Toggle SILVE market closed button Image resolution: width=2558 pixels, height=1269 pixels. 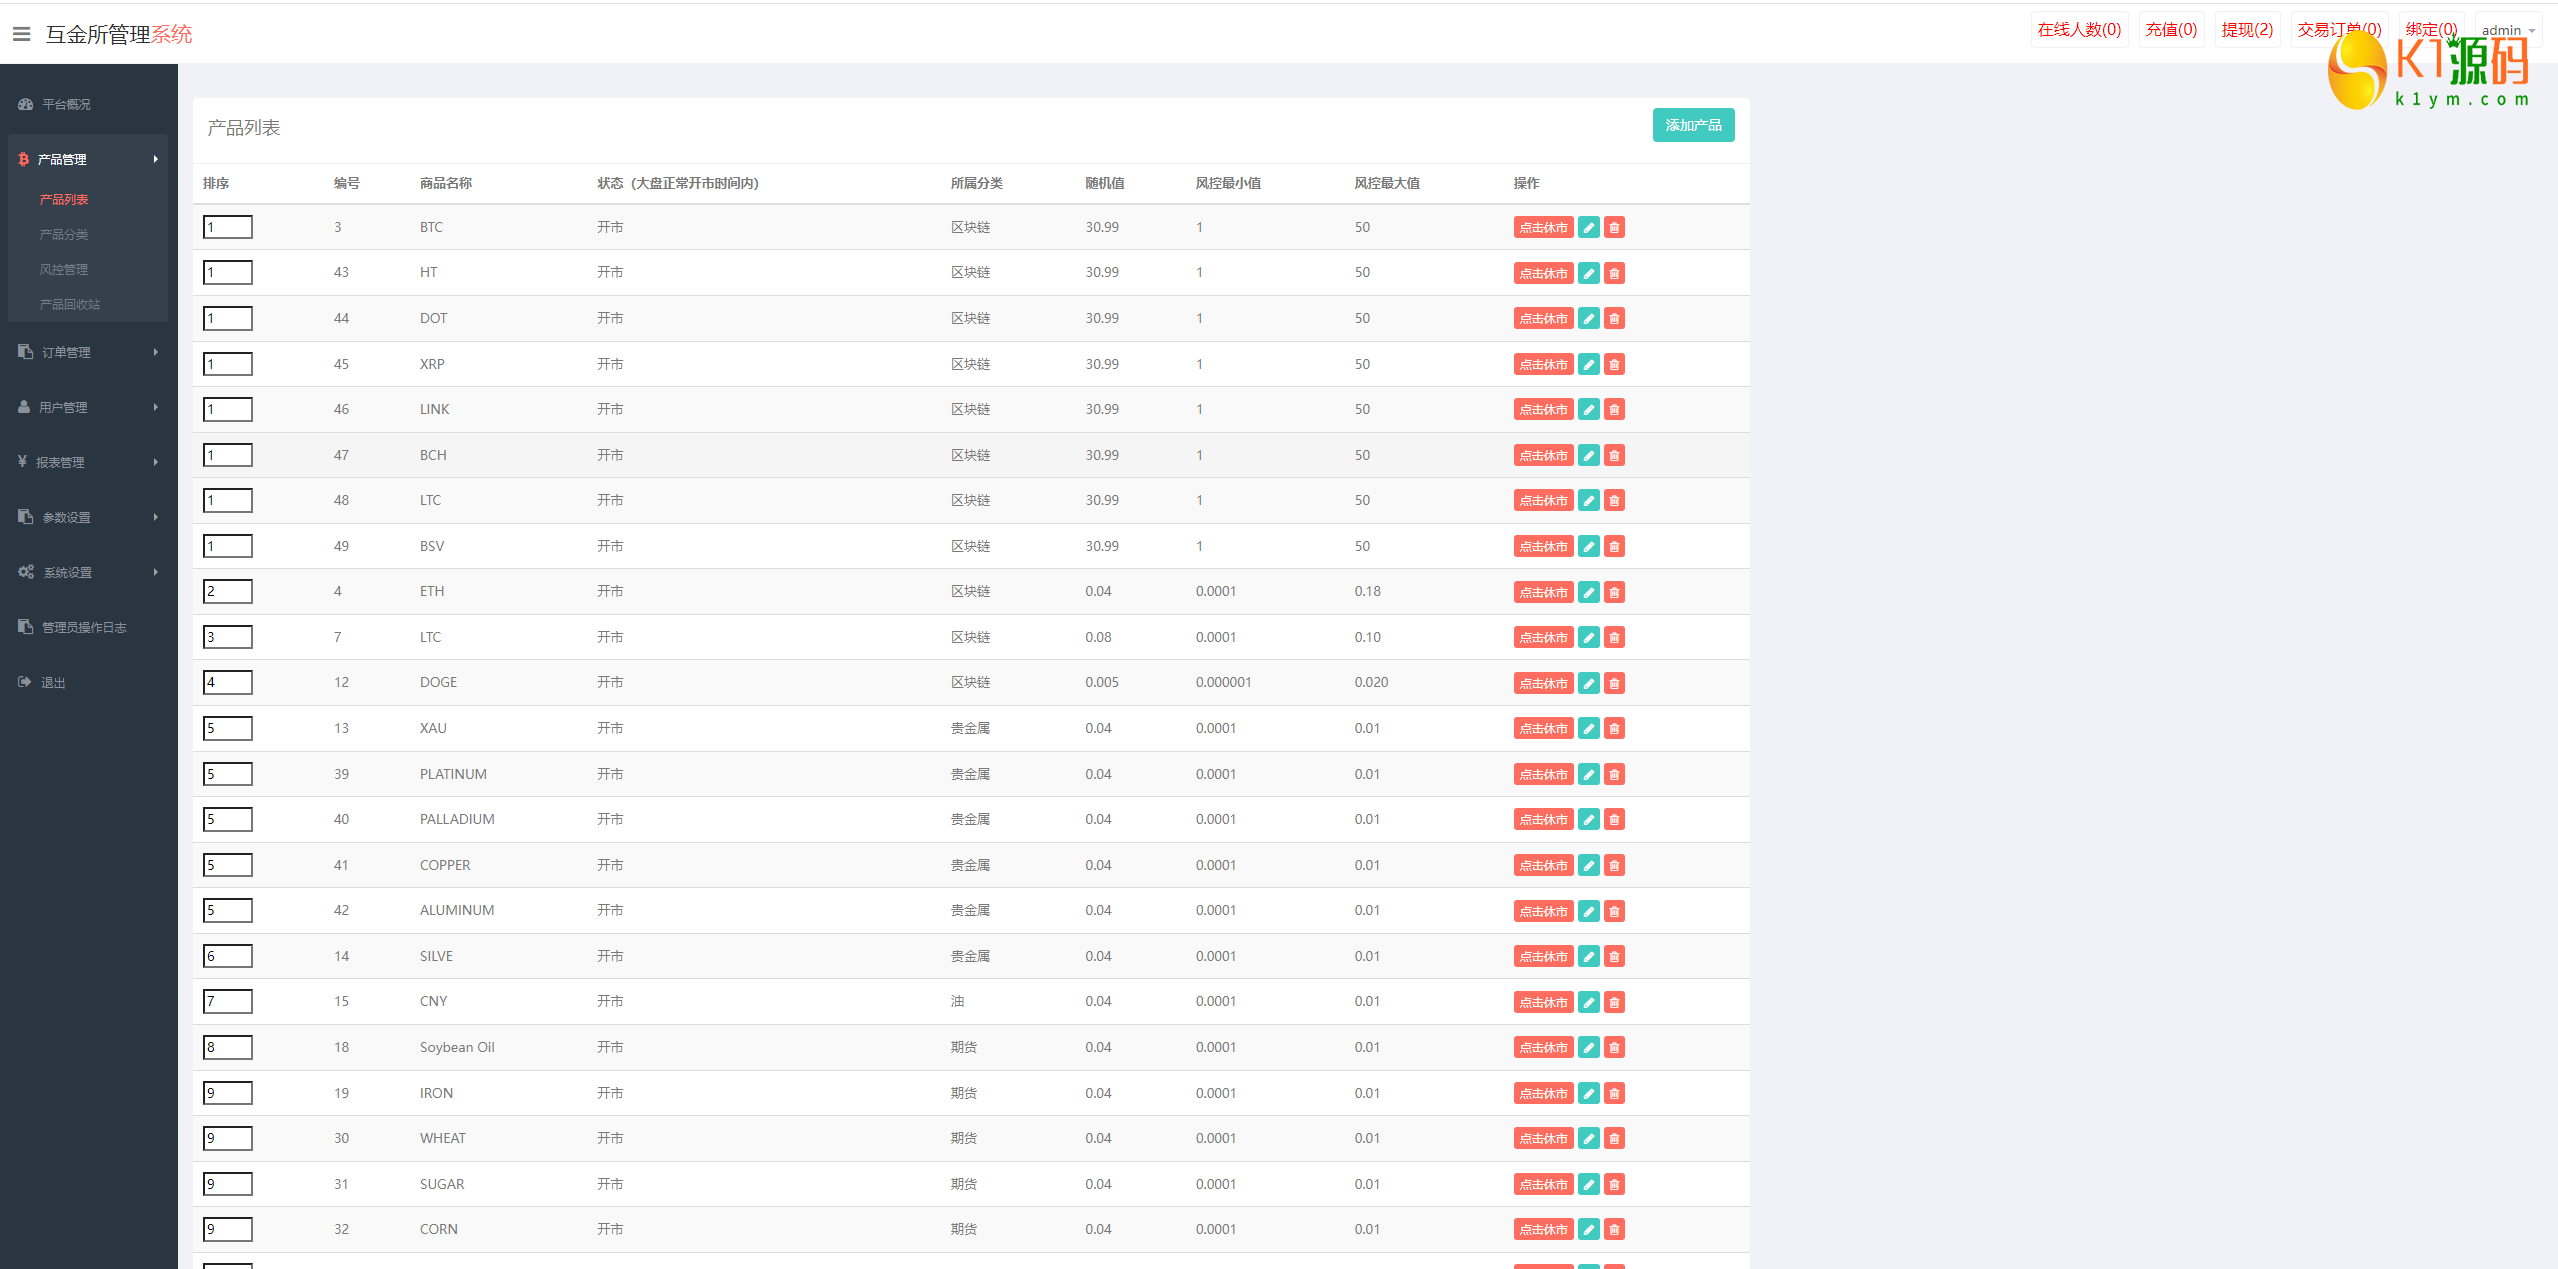click(x=1543, y=957)
